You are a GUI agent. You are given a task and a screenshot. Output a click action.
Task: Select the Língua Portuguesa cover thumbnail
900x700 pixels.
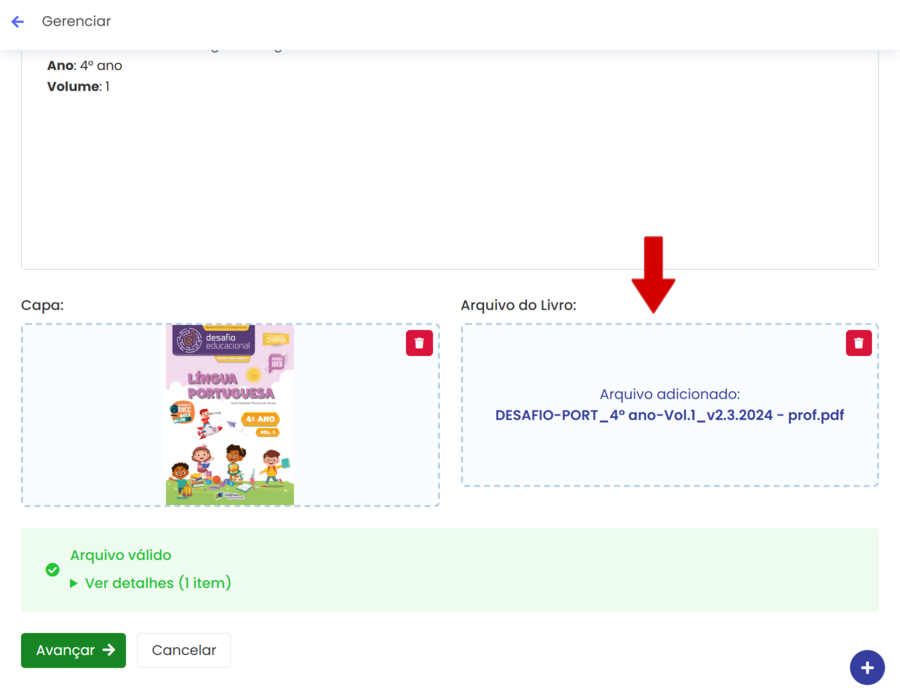click(x=230, y=414)
